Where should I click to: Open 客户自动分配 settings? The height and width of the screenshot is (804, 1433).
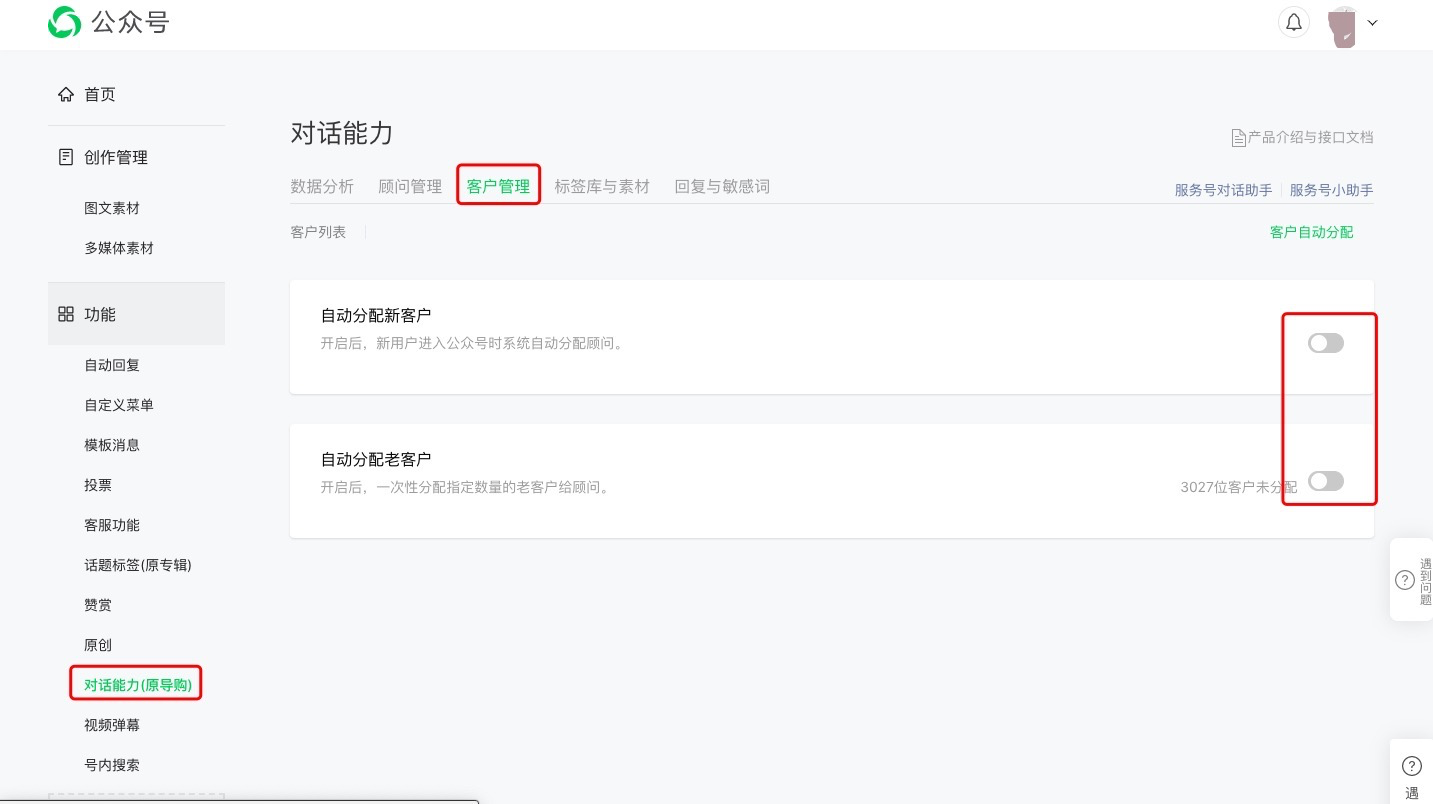point(1311,231)
